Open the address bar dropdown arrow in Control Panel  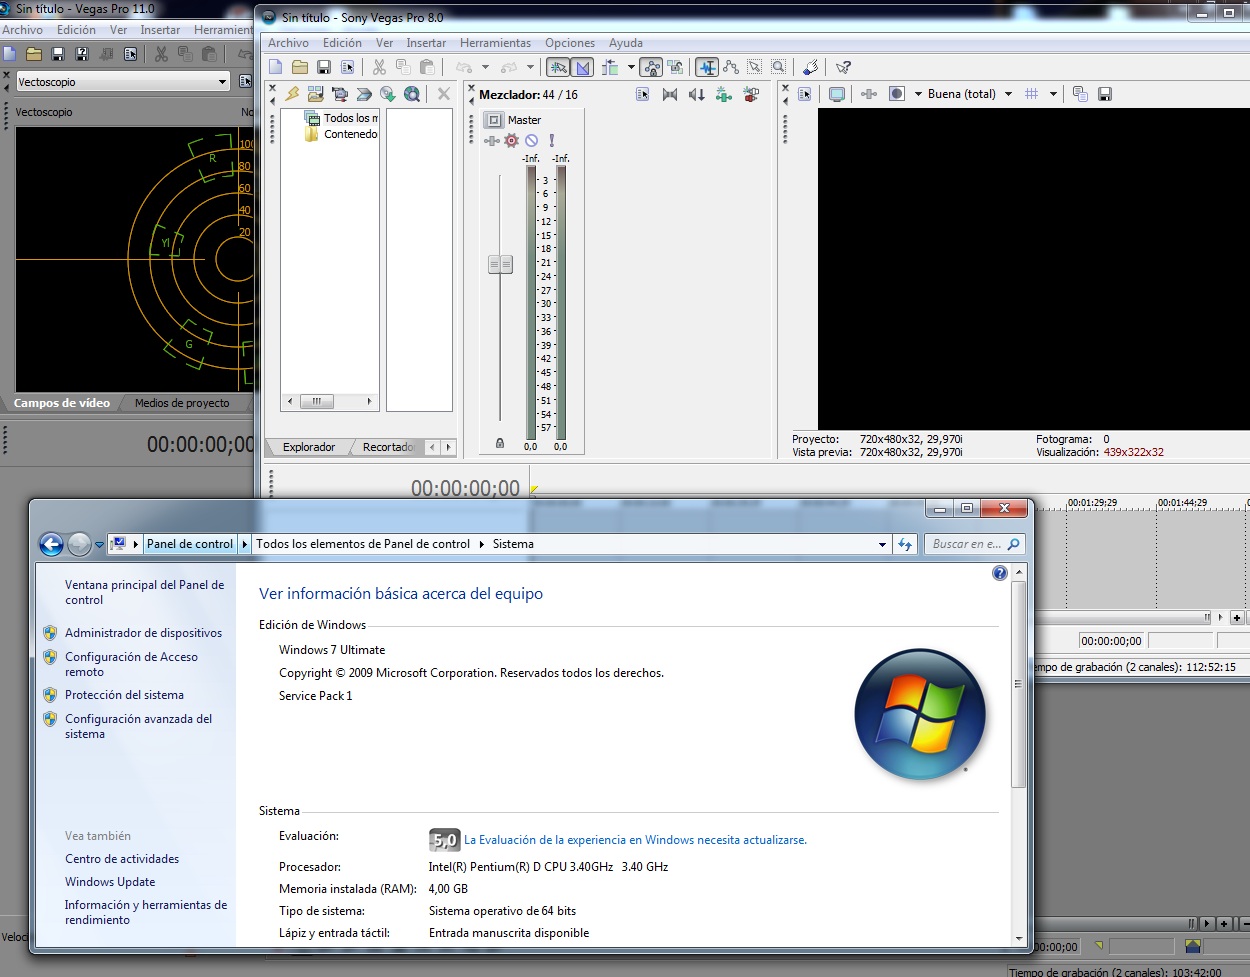point(882,544)
